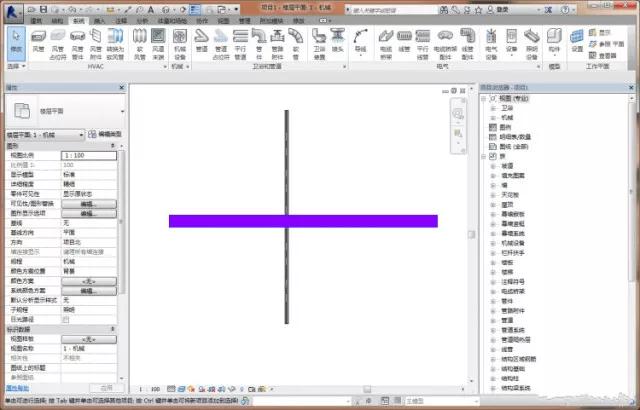This screenshot has width=640, height=410.
Task: Select the Duct (风管) tool
Action: point(38,41)
